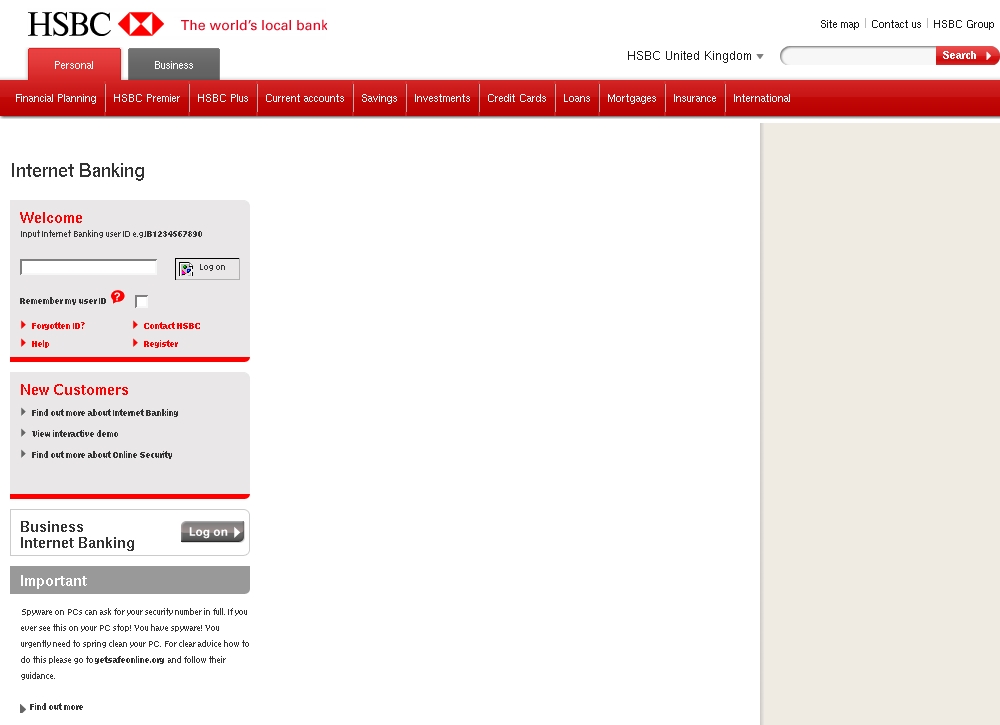Click the Find out more link under Important

coord(56,707)
